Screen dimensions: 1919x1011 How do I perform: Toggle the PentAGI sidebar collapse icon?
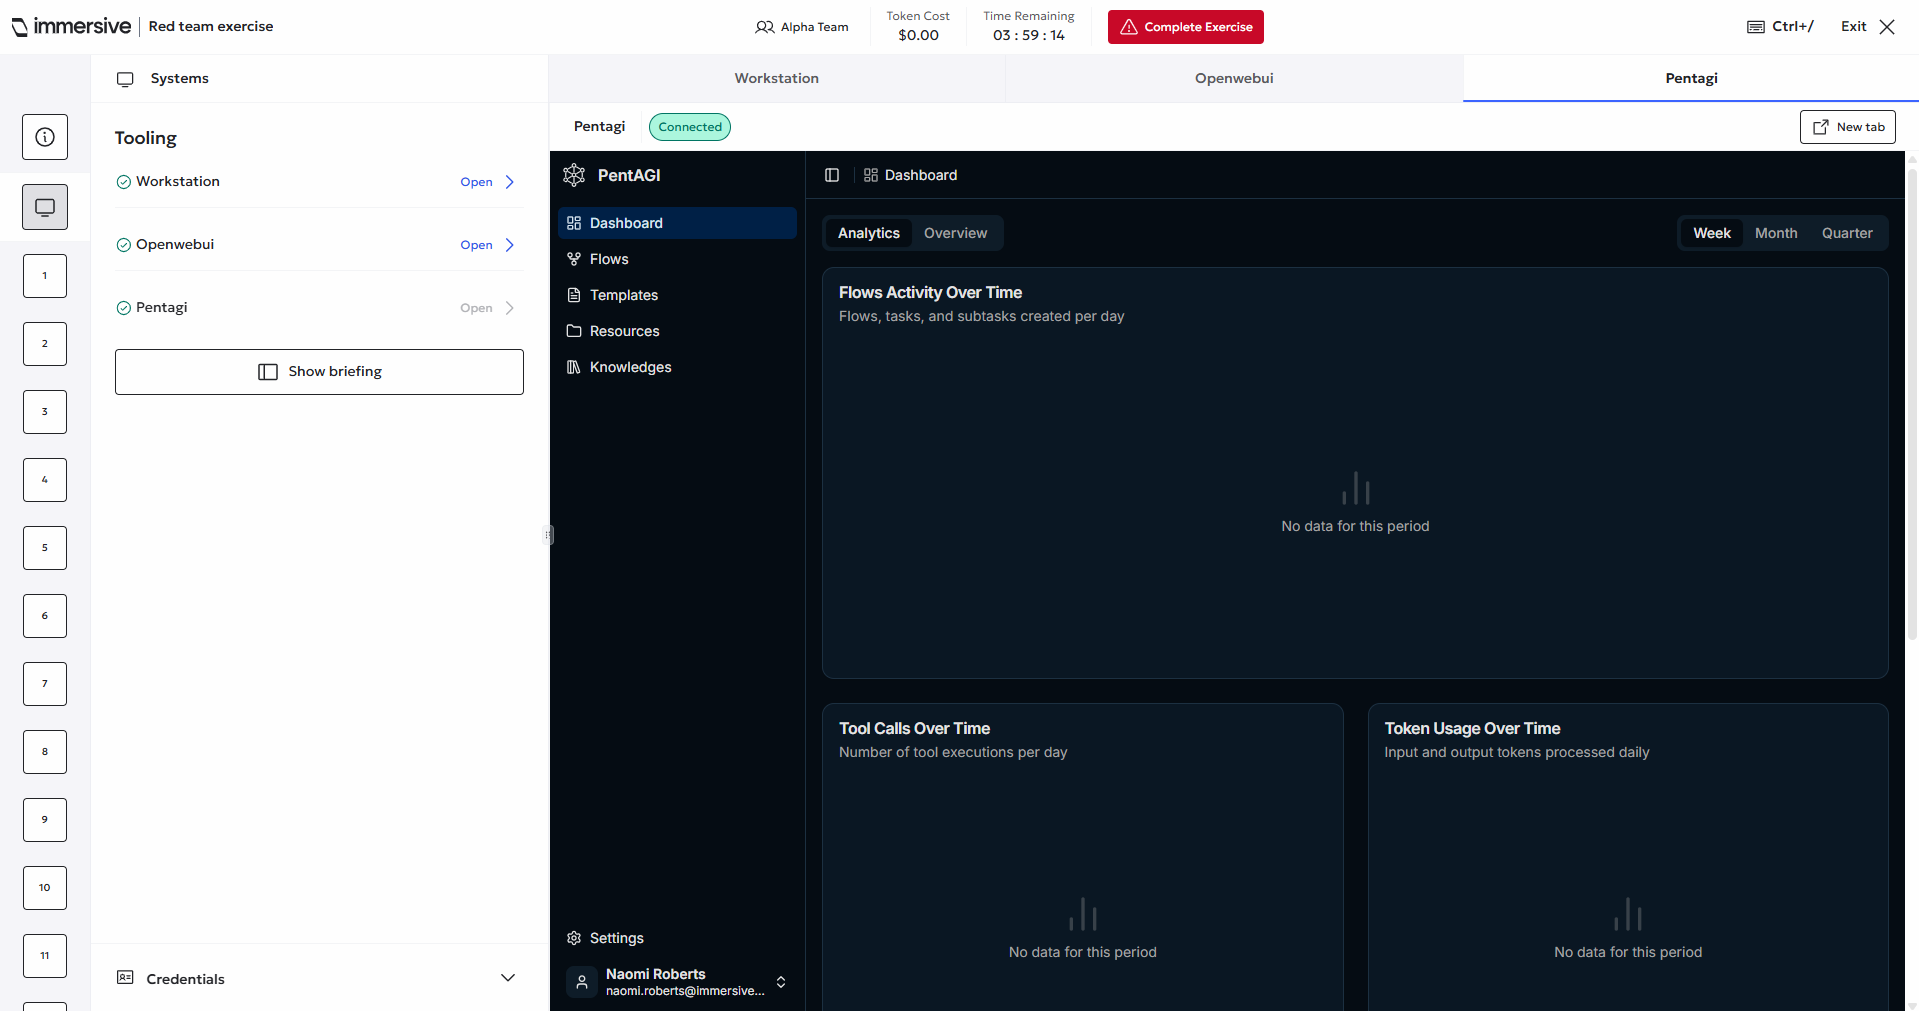click(x=832, y=175)
